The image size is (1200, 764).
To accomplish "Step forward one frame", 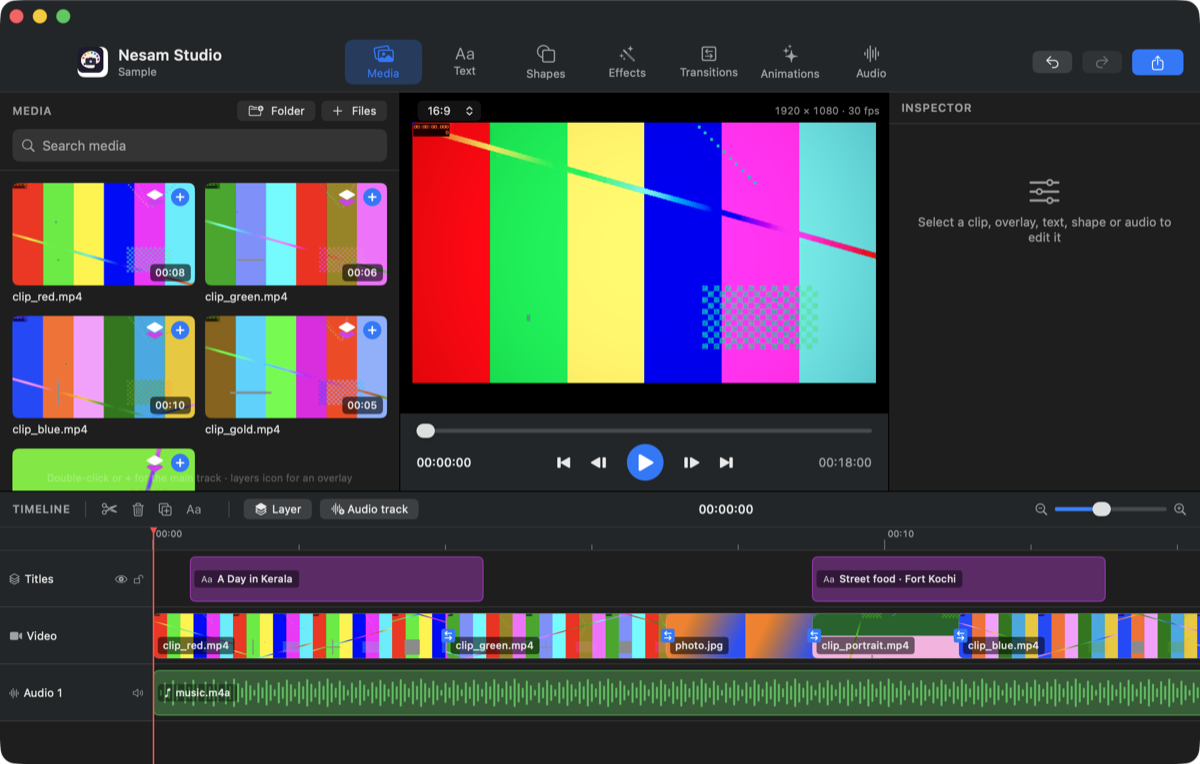I will [x=691, y=462].
